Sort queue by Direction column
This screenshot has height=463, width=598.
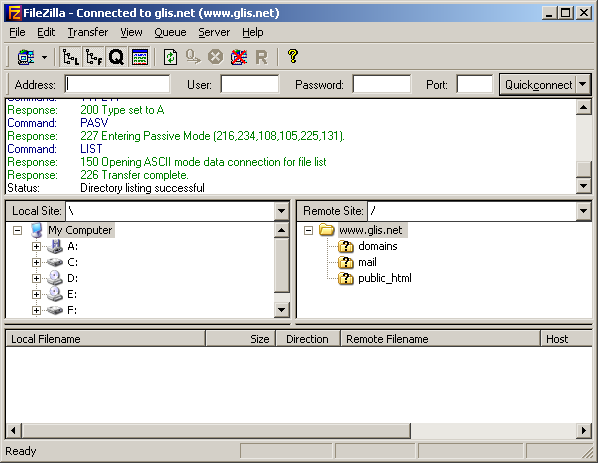pyautogui.click(x=308, y=339)
